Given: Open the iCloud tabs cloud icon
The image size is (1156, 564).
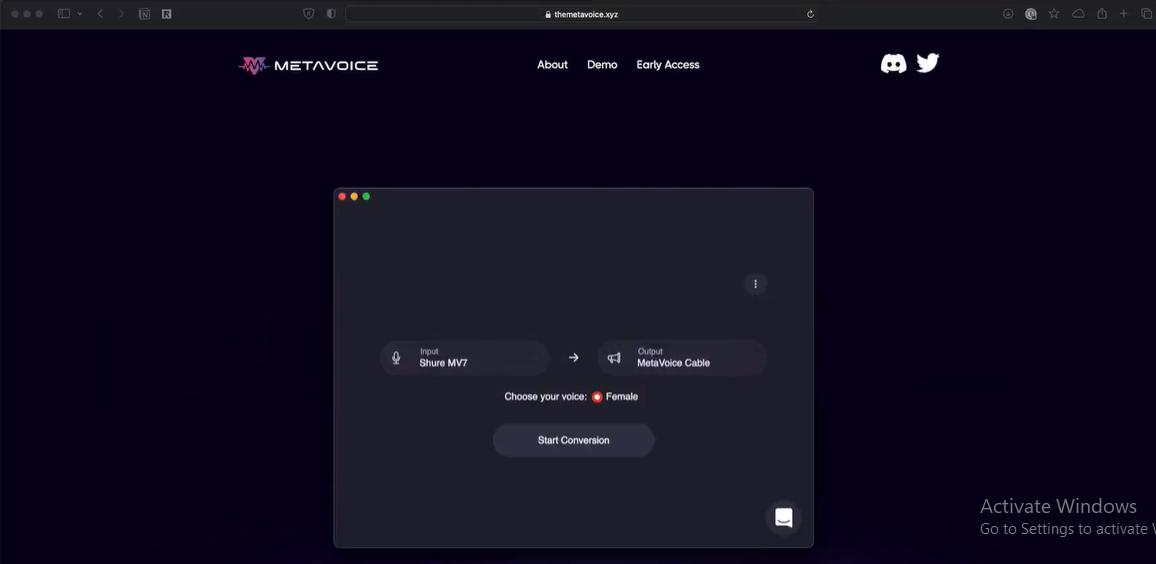Looking at the screenshot, I should 1078,14.
